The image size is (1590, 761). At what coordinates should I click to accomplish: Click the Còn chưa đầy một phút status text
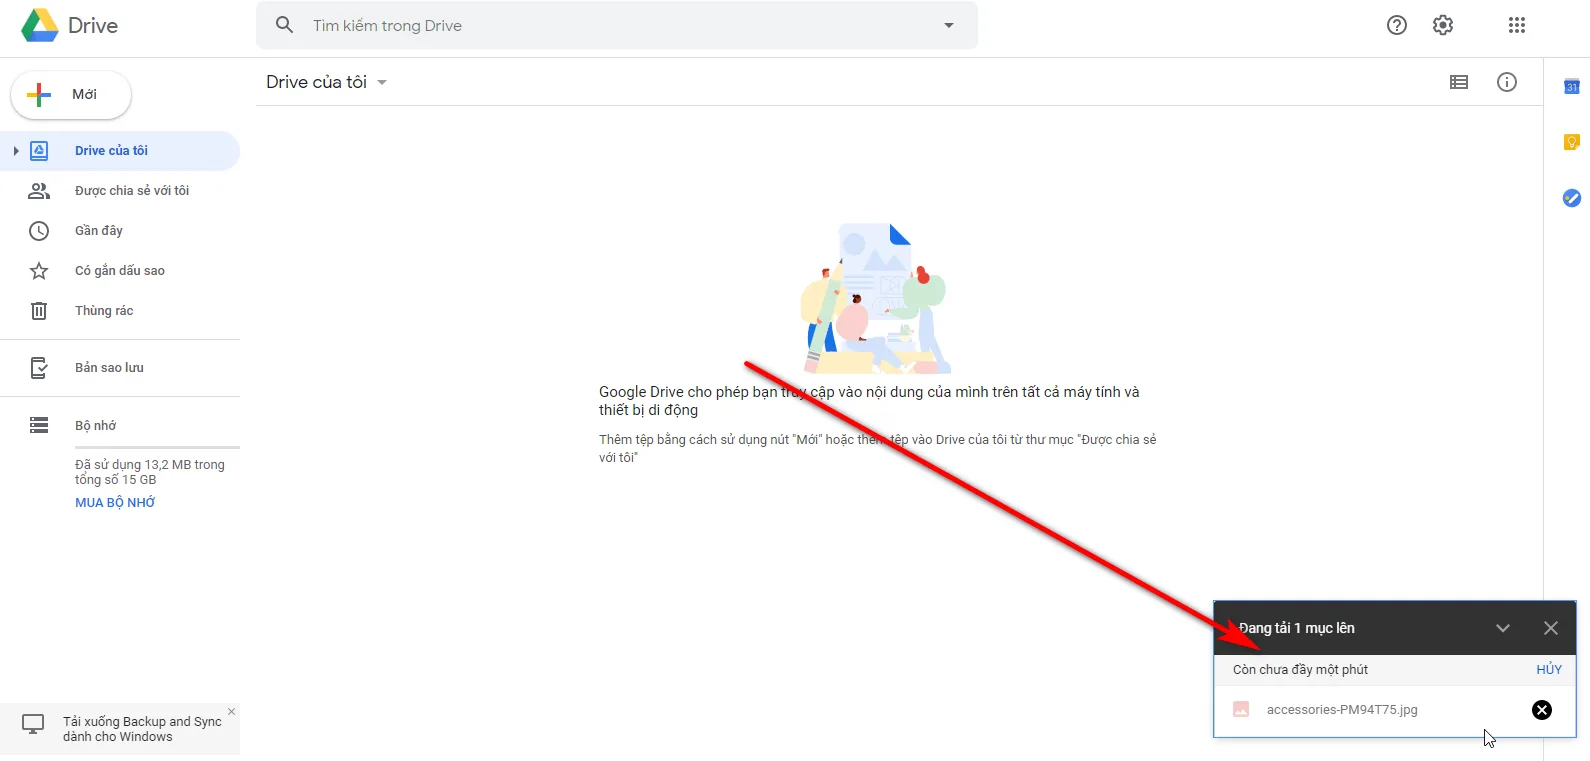1300,670
